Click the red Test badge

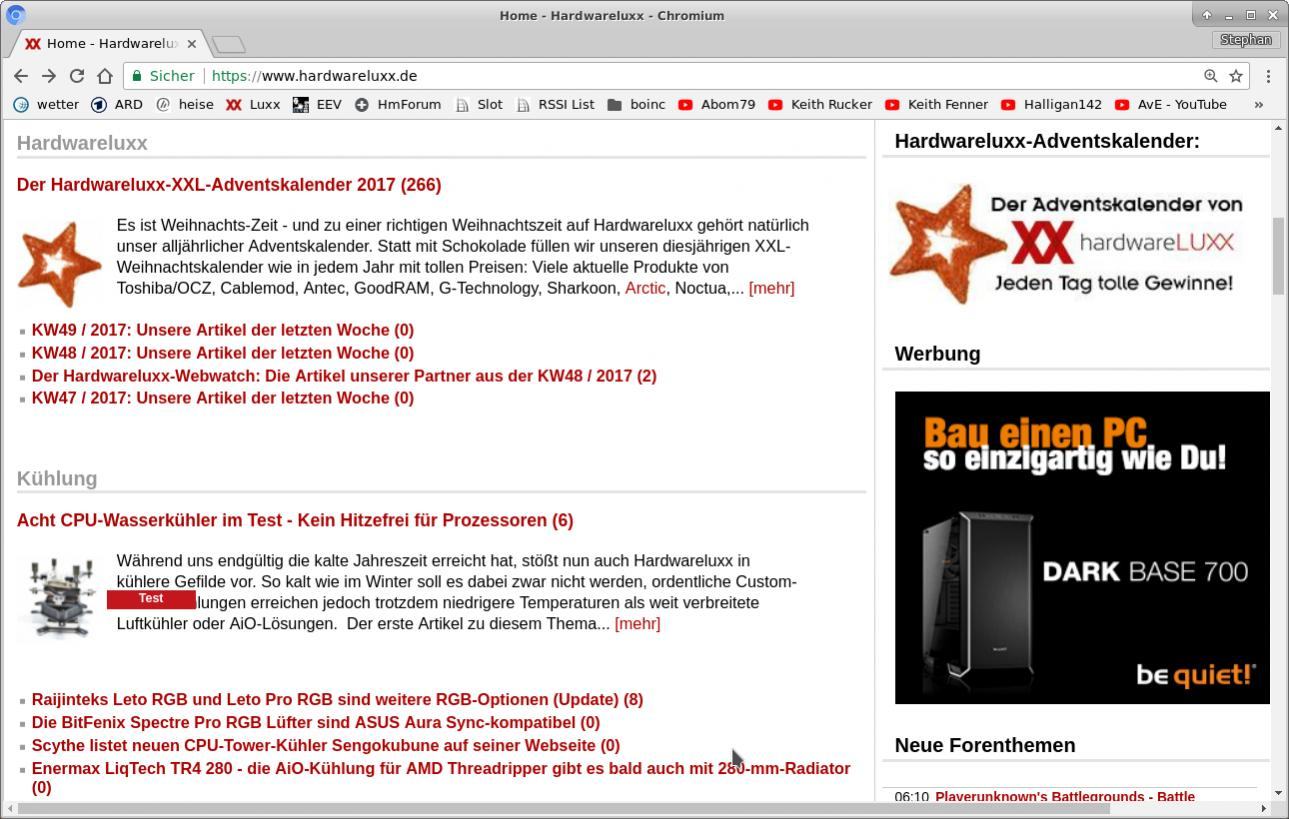pyautogui.click(x=151, y=599)
